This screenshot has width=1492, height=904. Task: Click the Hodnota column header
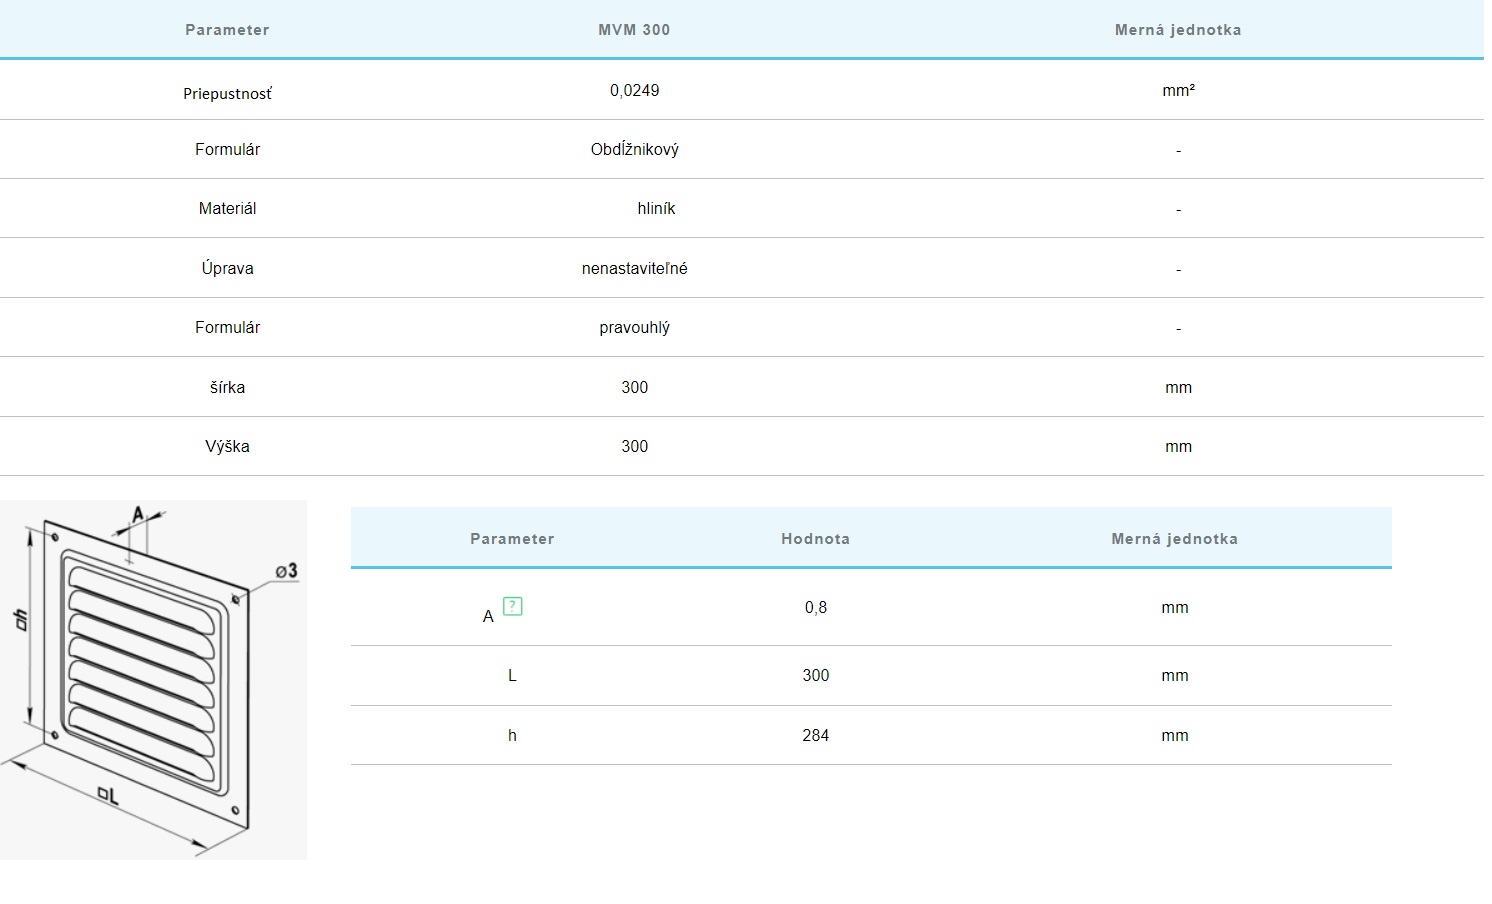click(x=815, y=539)
